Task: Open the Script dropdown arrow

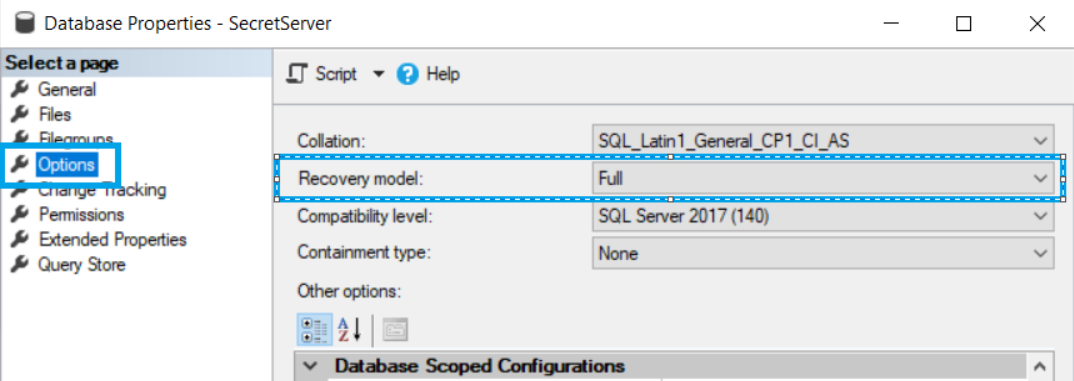Action: pyautogui.click(x=379, y=74)
